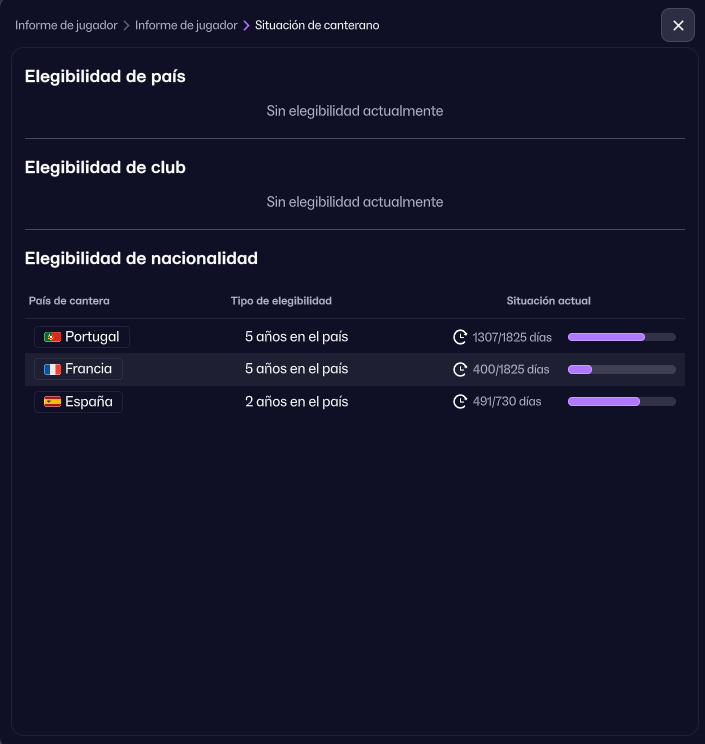
Task: Click first breadcrumb chevron separator
Action: pos(126,25)
